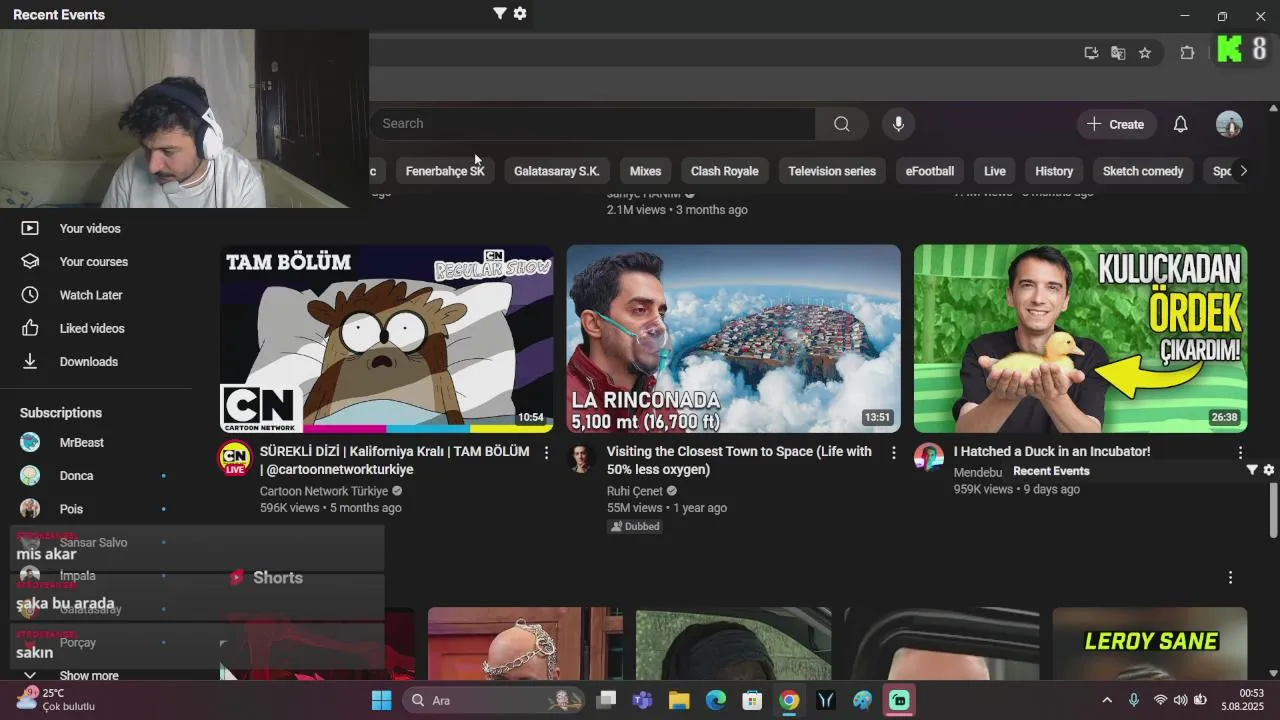Open Recent Events settings gear in title bar
This screenshot has width=1280, height=720.
pos(520,13)
